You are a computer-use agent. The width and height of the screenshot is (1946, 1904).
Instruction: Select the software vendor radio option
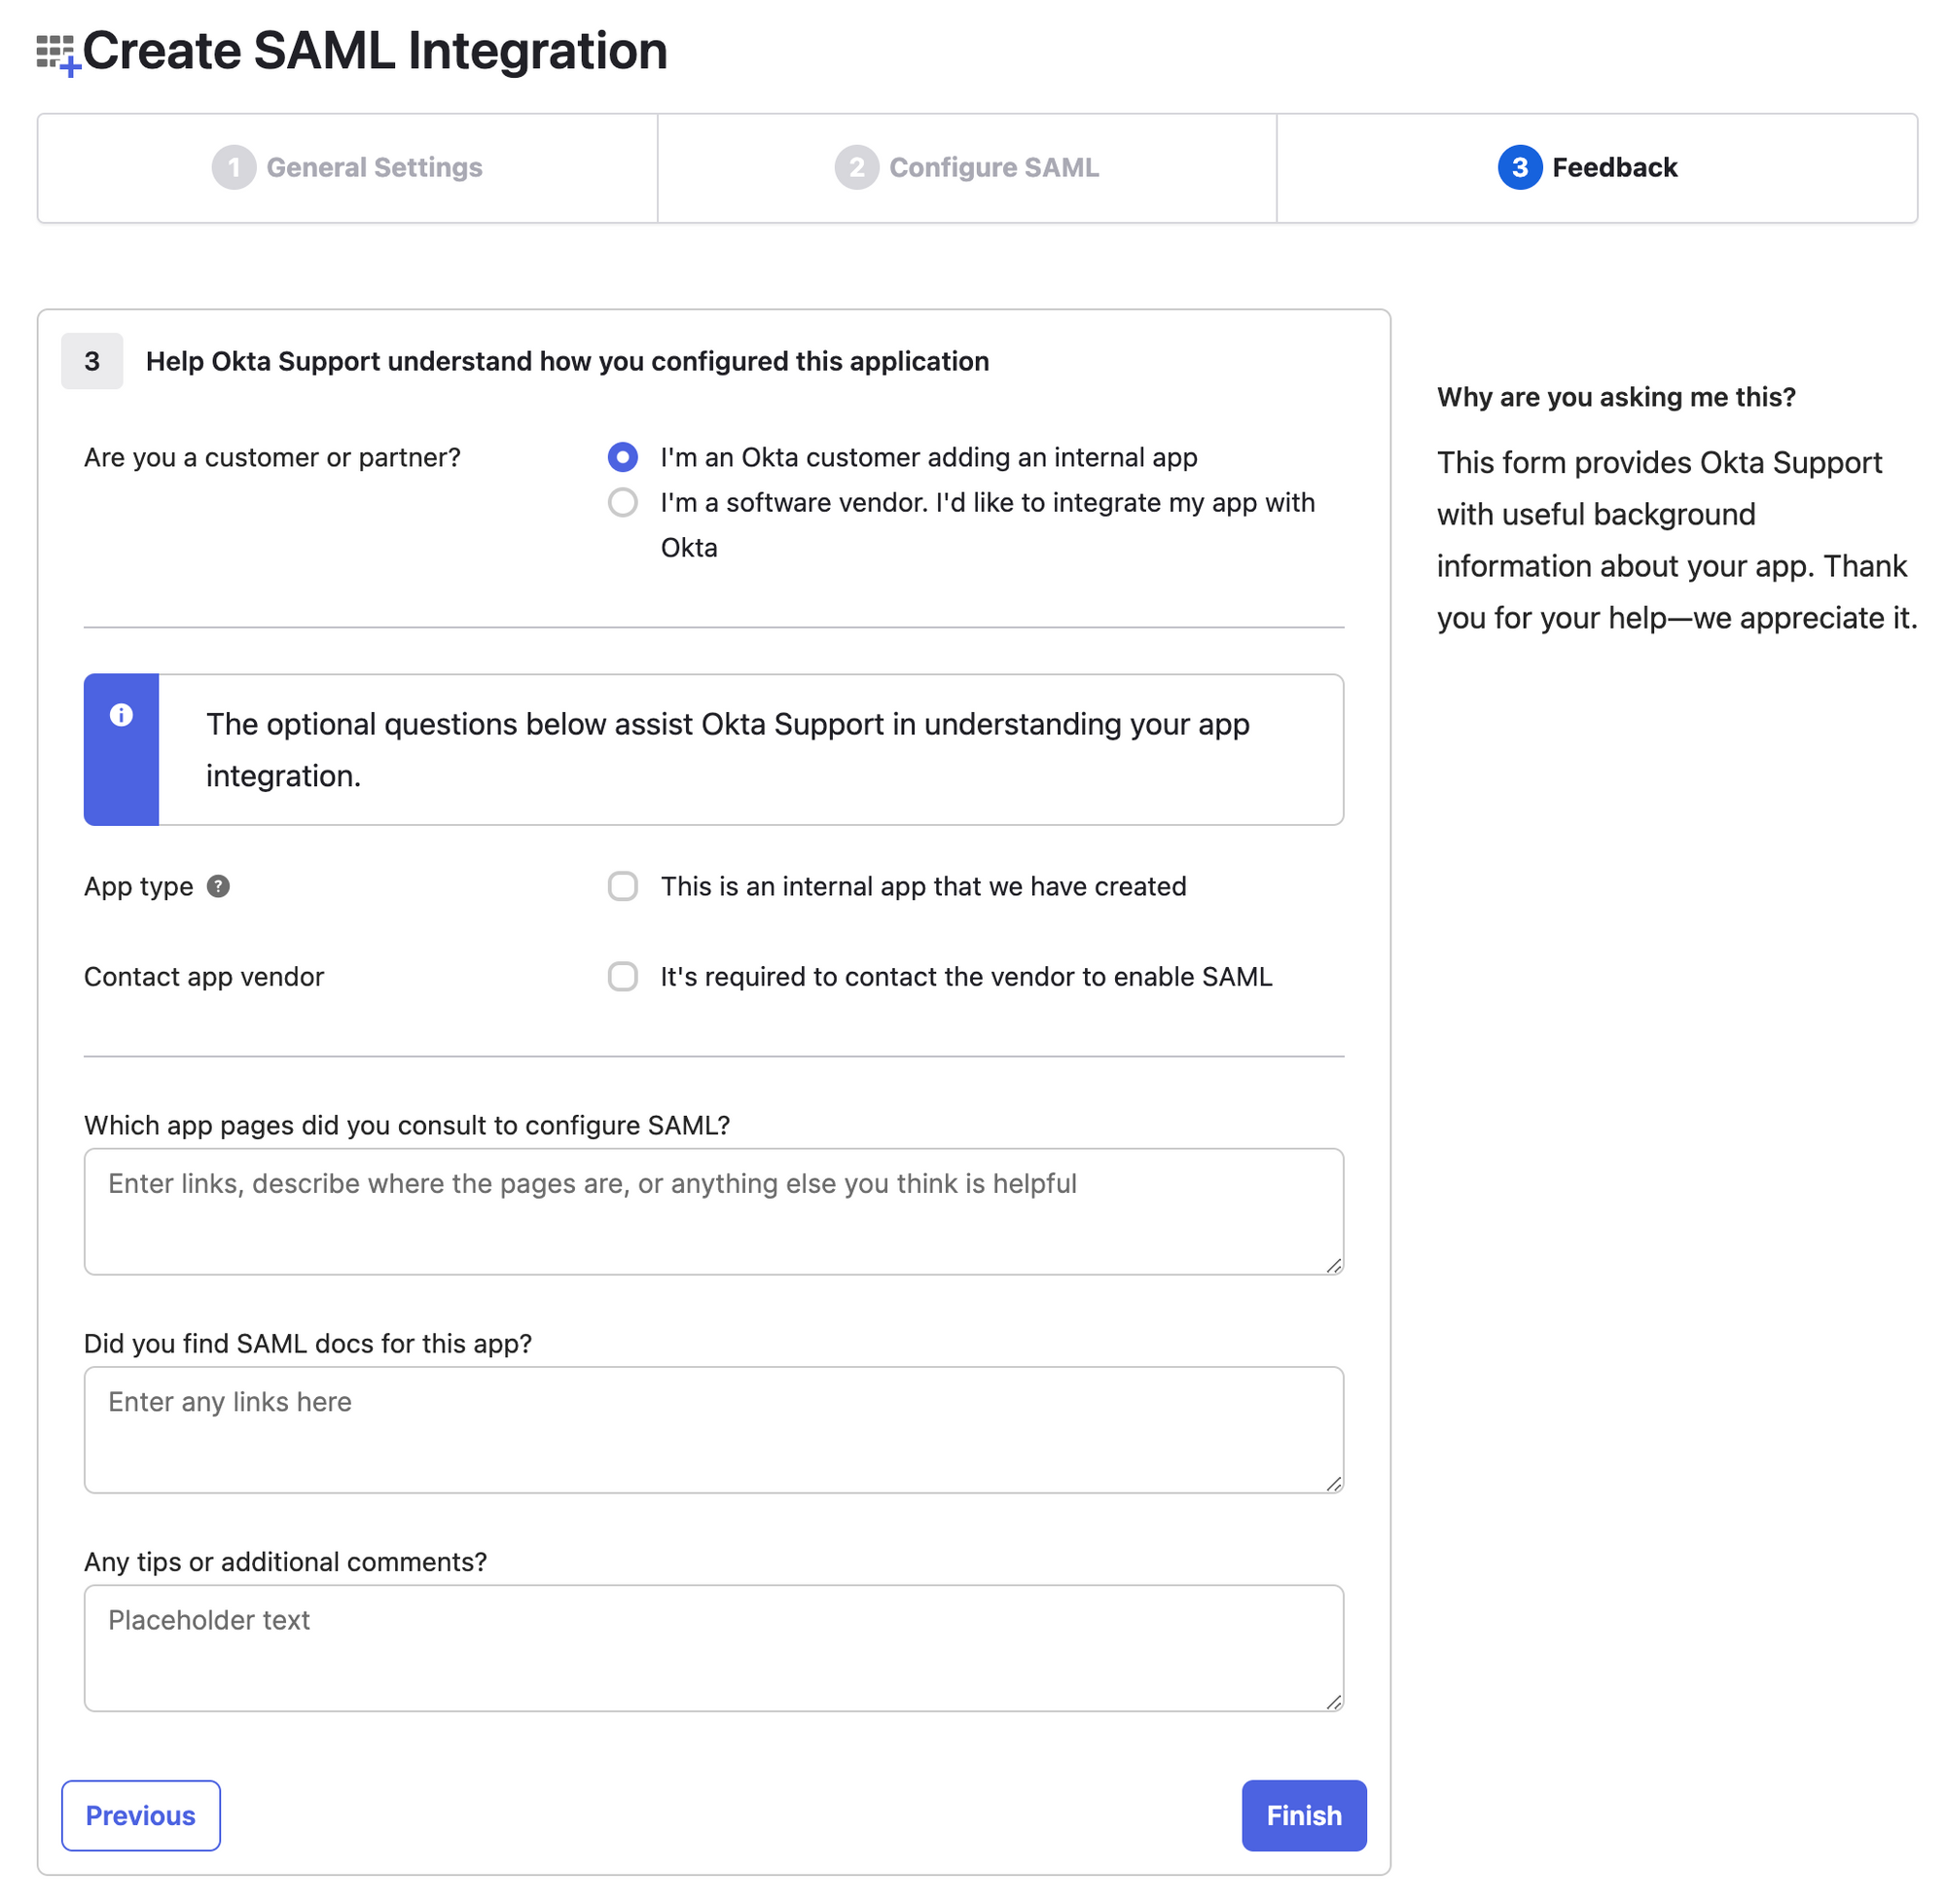[x=623, y=502]
